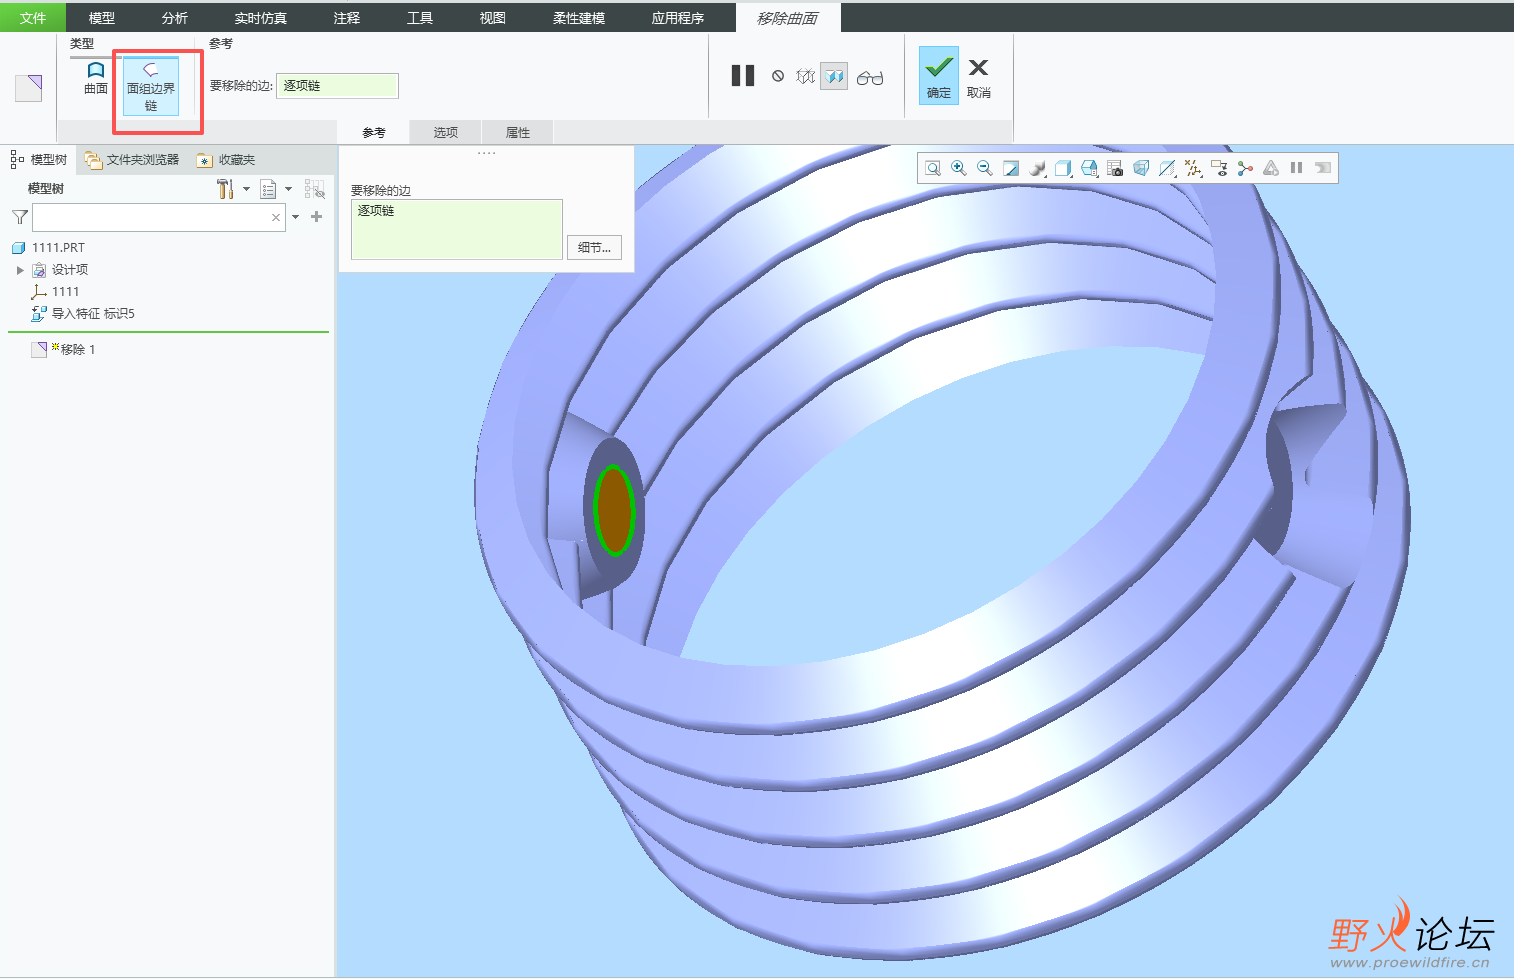Click the last greyed icon in graphics toolbar
Screen dimensions: 1514x979
pyautogui.click(x=1323, y=168)
